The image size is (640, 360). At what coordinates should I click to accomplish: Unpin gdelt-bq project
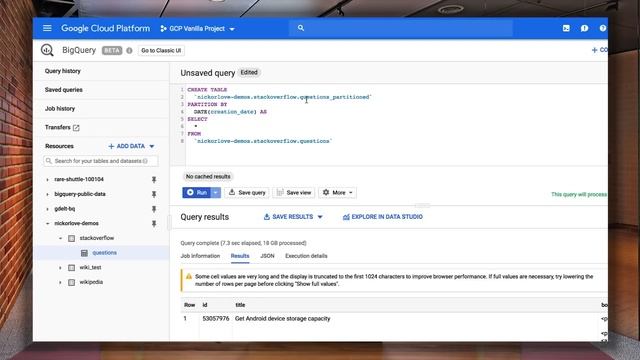[154, 209]
